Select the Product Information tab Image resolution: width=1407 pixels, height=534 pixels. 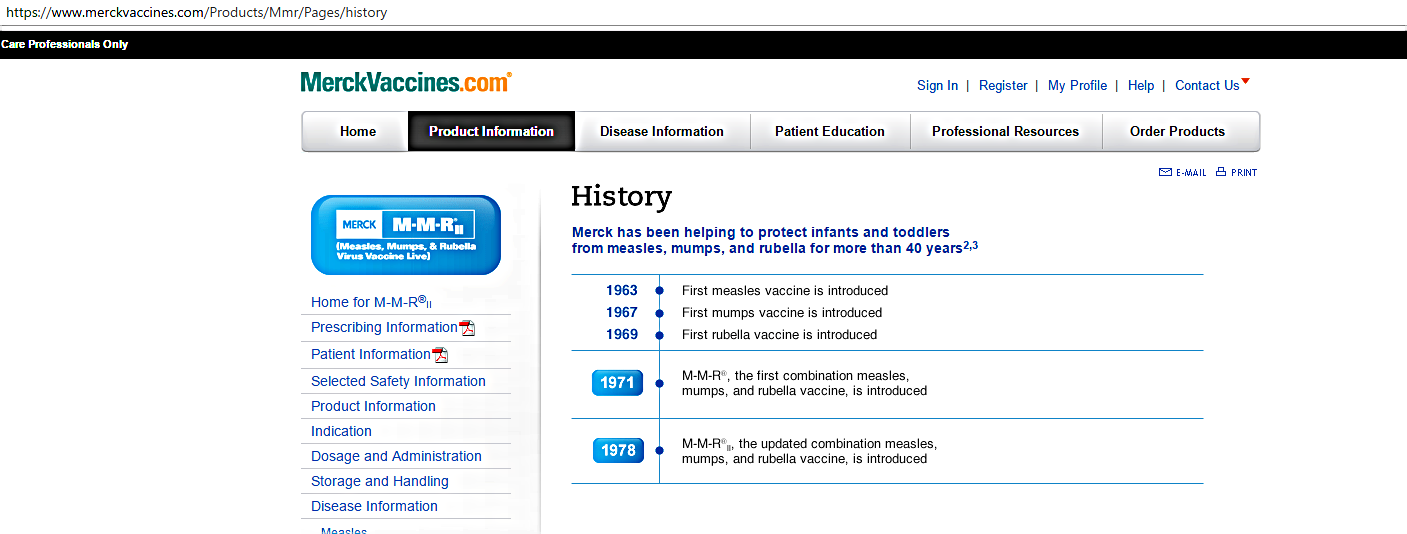pos(491,131)
